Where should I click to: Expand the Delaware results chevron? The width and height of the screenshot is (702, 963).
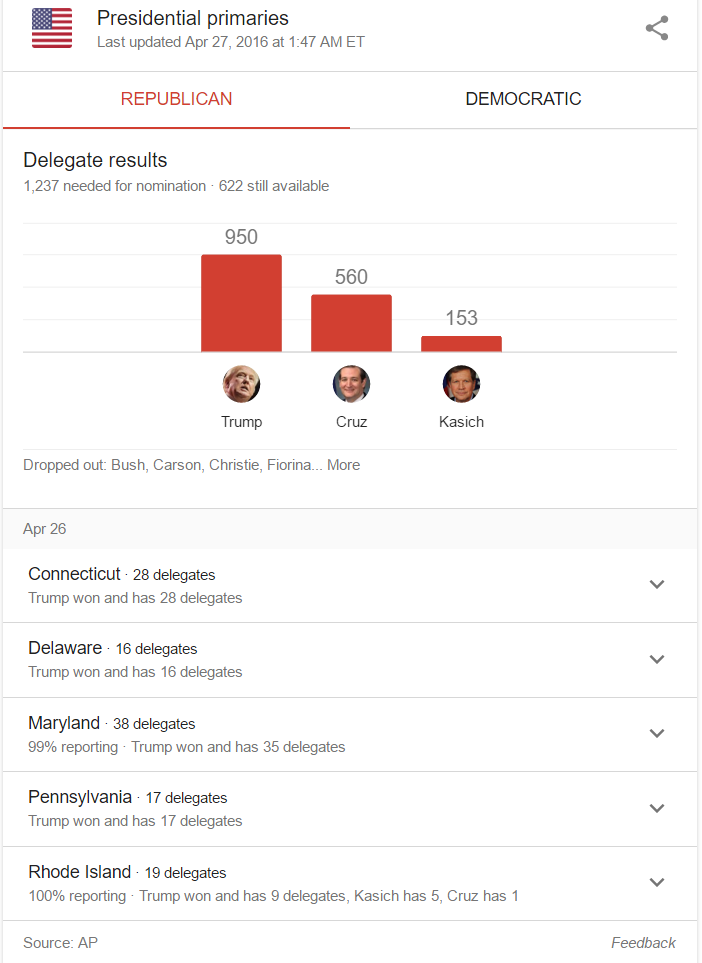point(657,659)
